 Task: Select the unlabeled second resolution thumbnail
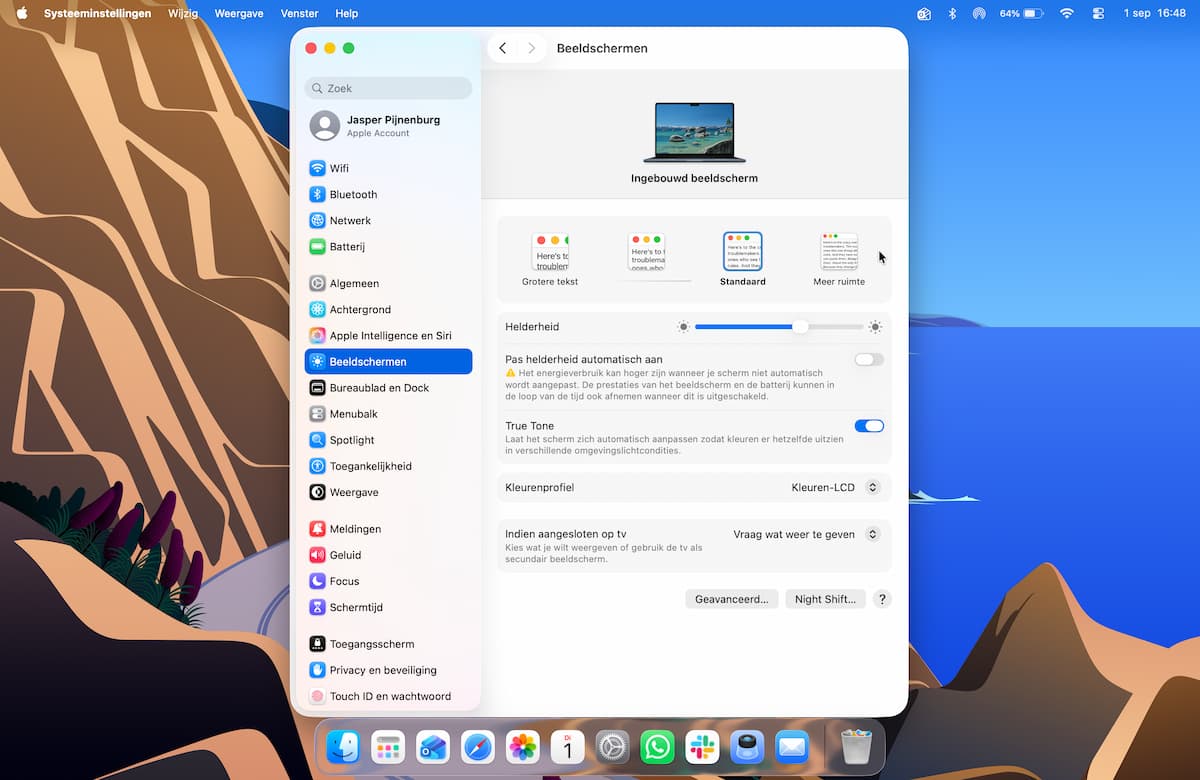point(646,252)
